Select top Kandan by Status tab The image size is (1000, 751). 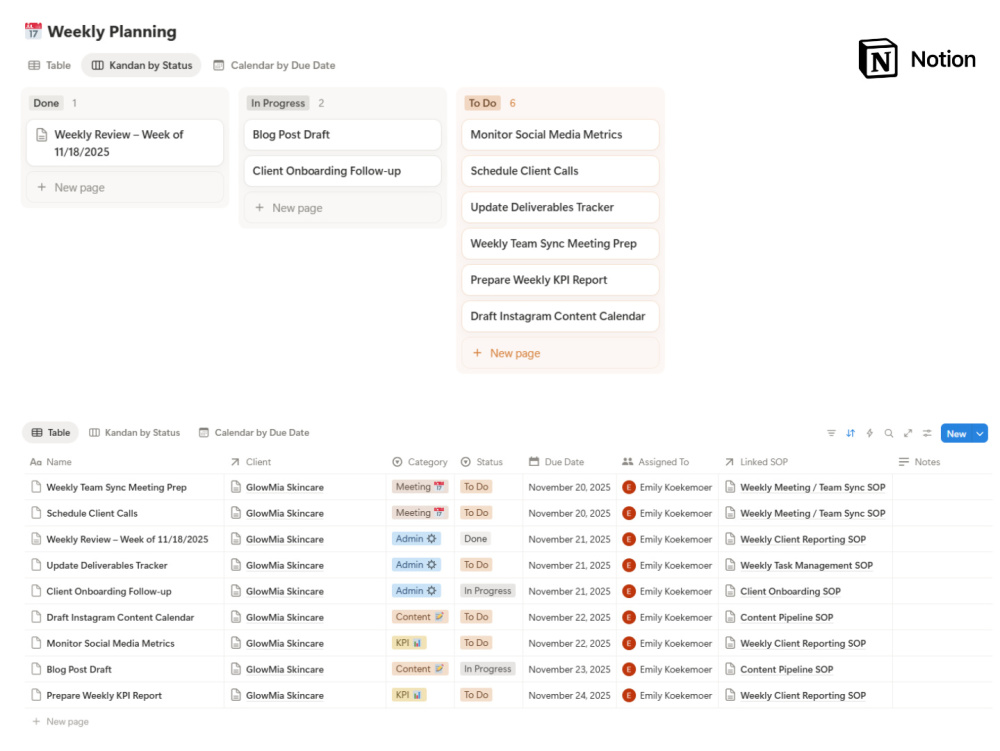tap(142, 65)
